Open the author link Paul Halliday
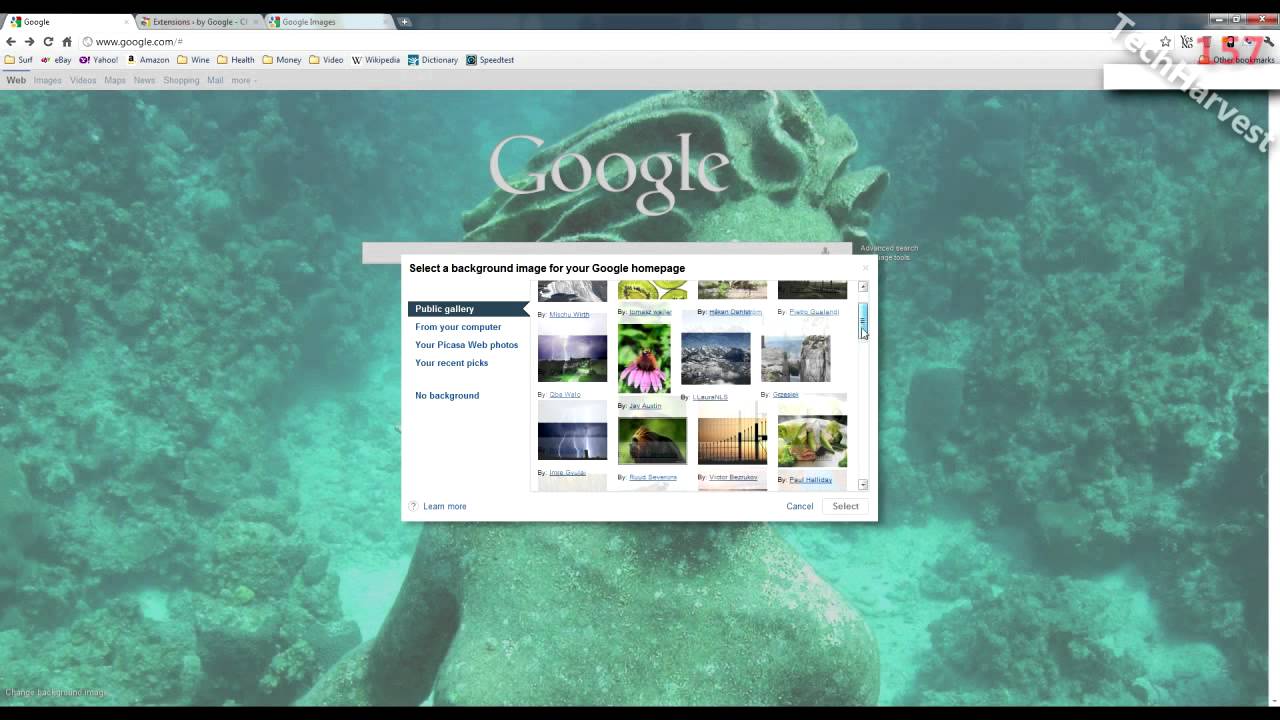Image resolution: width=1280 pixels, height=720 pixels. (810, 480)
